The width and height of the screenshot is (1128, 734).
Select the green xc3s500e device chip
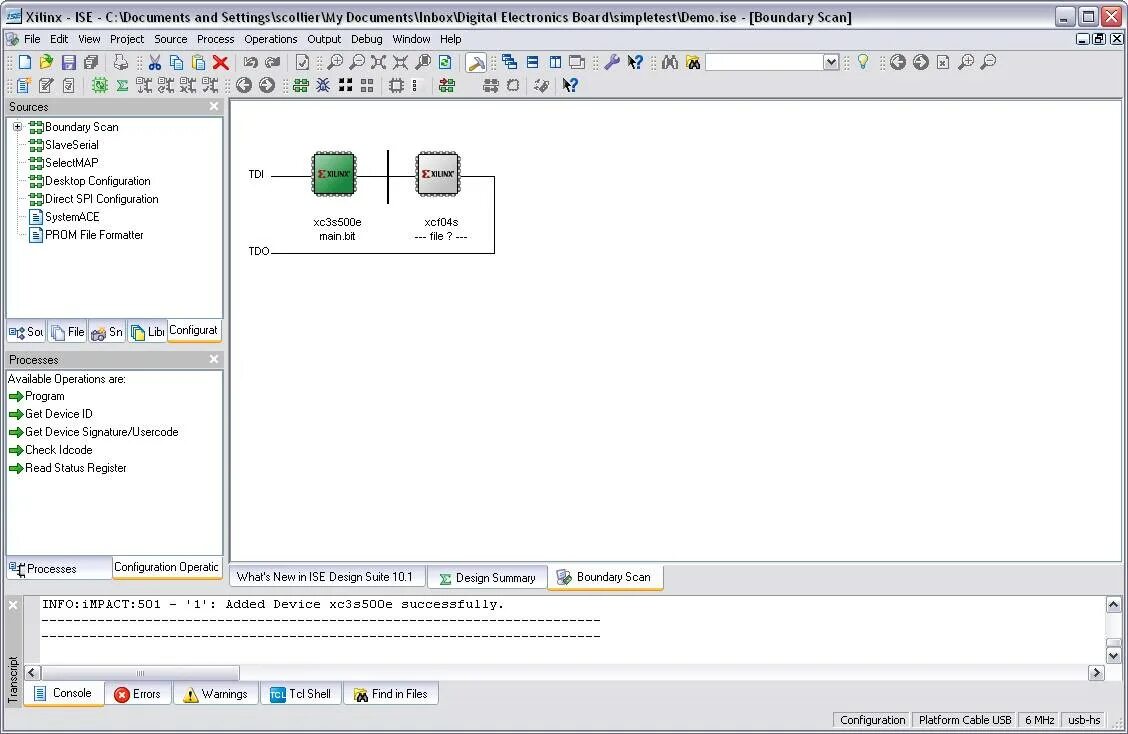334,173
